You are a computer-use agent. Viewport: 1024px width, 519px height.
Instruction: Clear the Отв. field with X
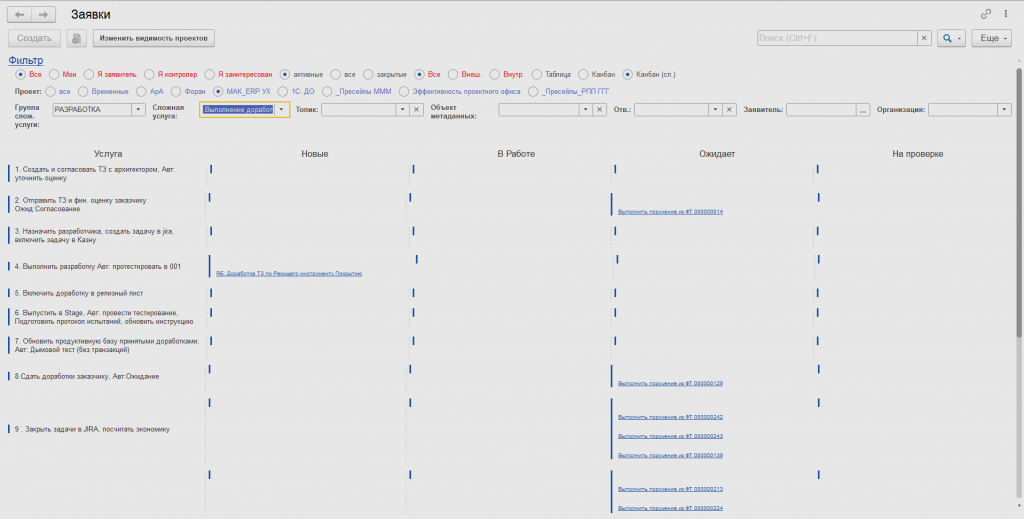point(729,110)
